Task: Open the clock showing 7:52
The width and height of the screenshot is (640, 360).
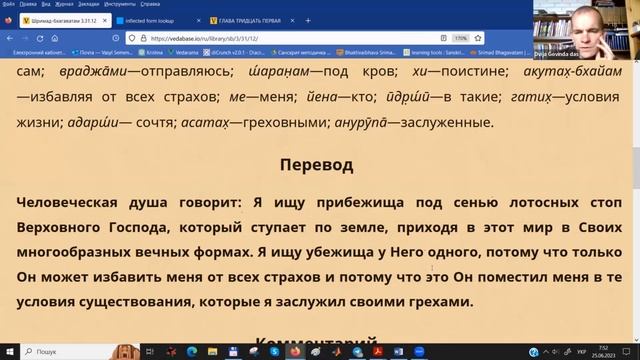Action: (x=603, y=352)
